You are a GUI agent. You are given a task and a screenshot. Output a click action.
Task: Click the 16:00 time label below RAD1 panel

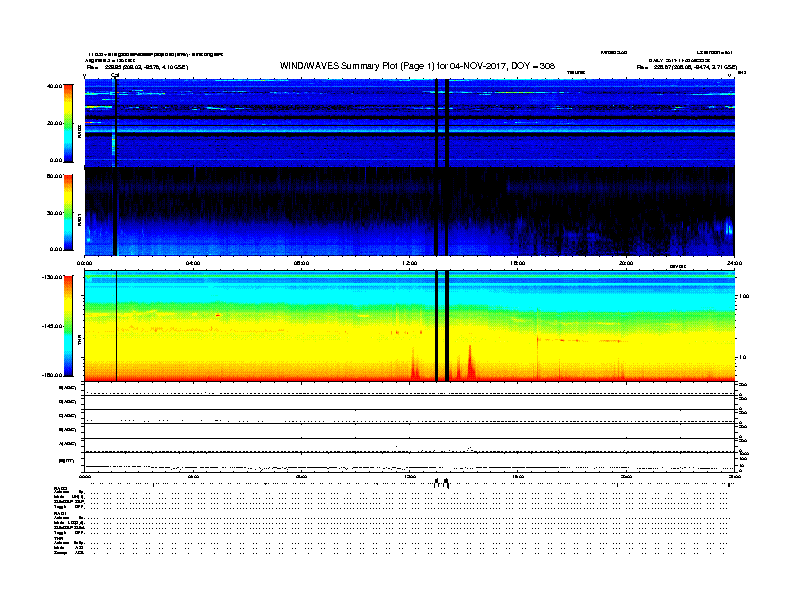518,263
